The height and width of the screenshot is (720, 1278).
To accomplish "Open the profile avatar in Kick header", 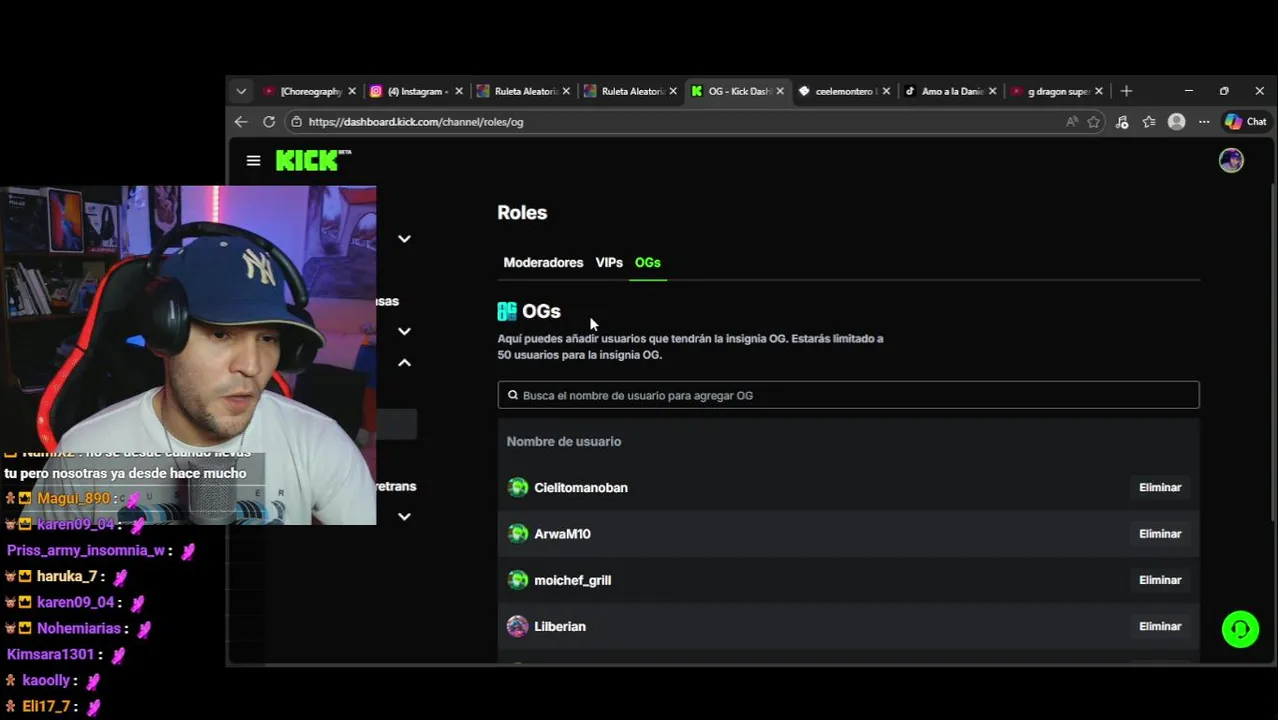I will [x=1231, y=160].
